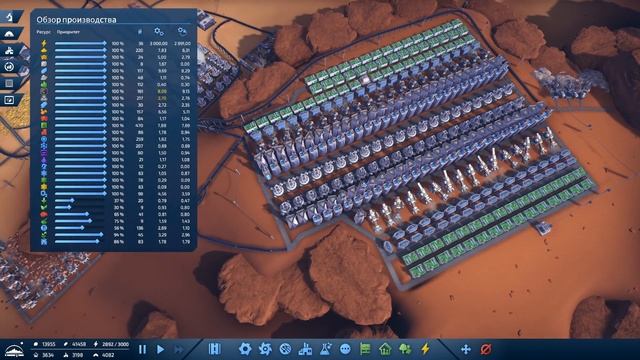Image resolution: width=640 pixels, height=360 pixels.
Task: Click the circular-arrows left sidebar icon
Action: [10, 67]
